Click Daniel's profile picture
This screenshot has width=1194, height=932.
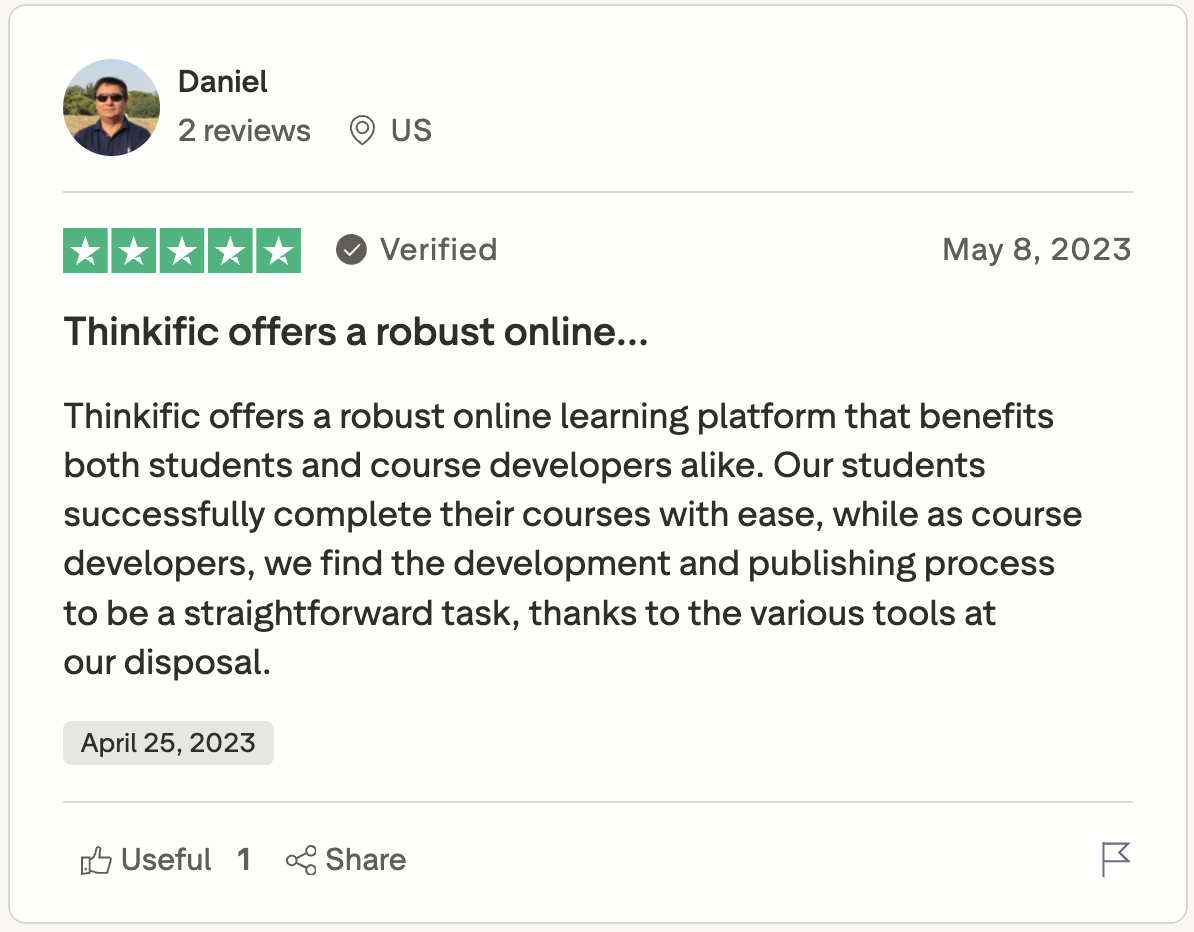point(111,106)
